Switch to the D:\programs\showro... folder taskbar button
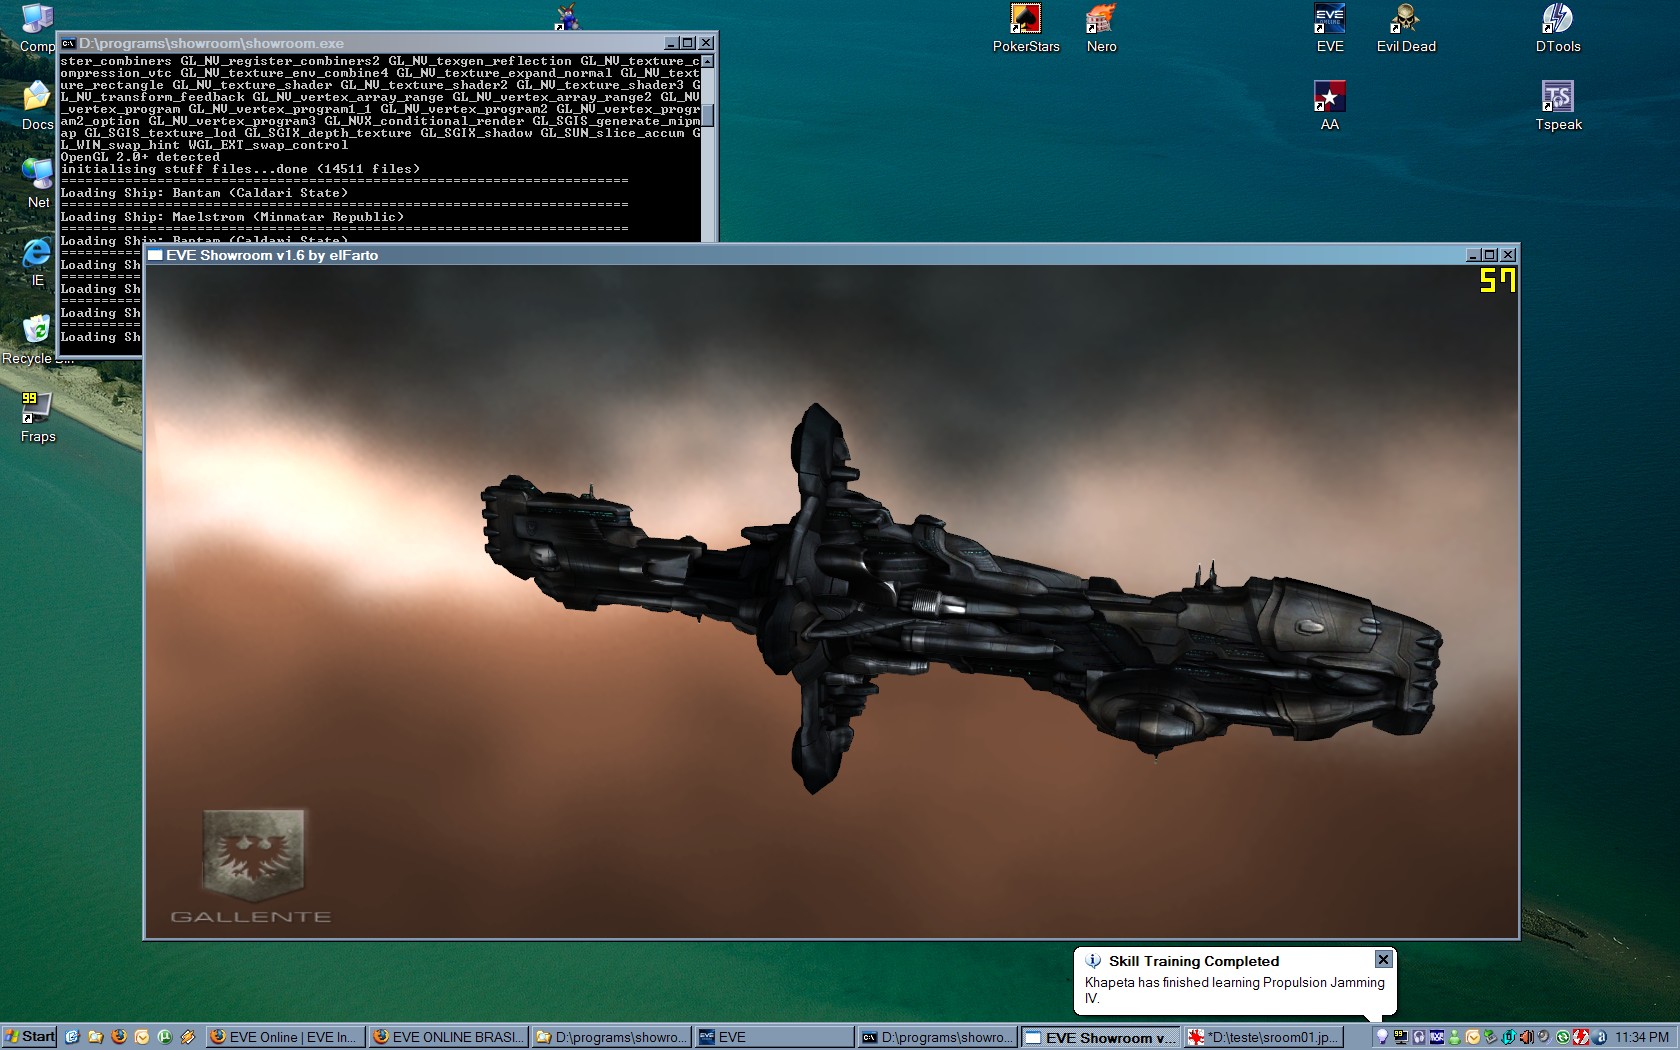Image resolution: width=1680 pixels, height=1050 pixels. click(x=611, y=1037)
